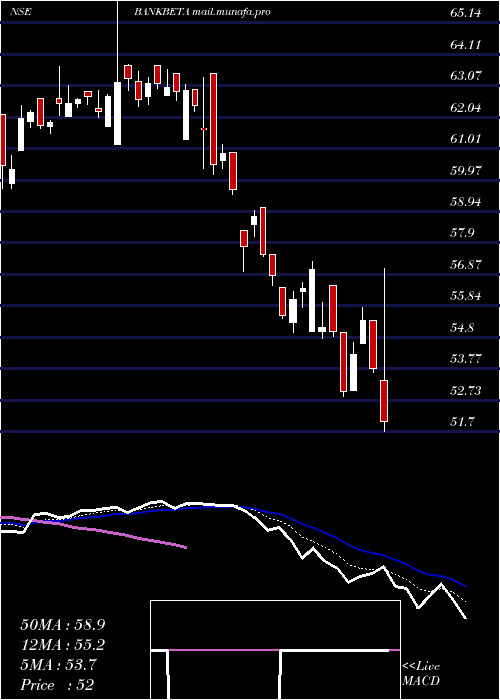Click the 59.97 price axis label
The image size is (500, 700).
[466, 171]
